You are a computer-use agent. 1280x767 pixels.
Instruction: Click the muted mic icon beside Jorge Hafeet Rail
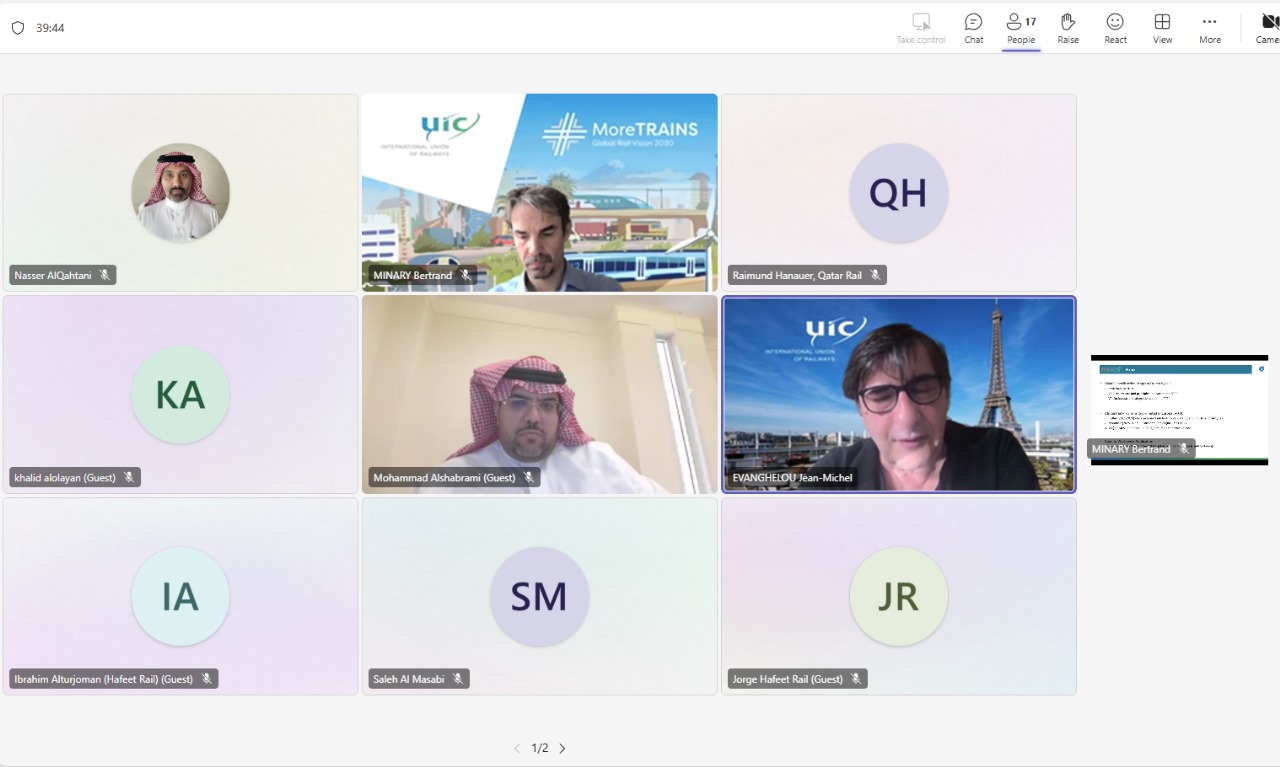coord(856,679)
